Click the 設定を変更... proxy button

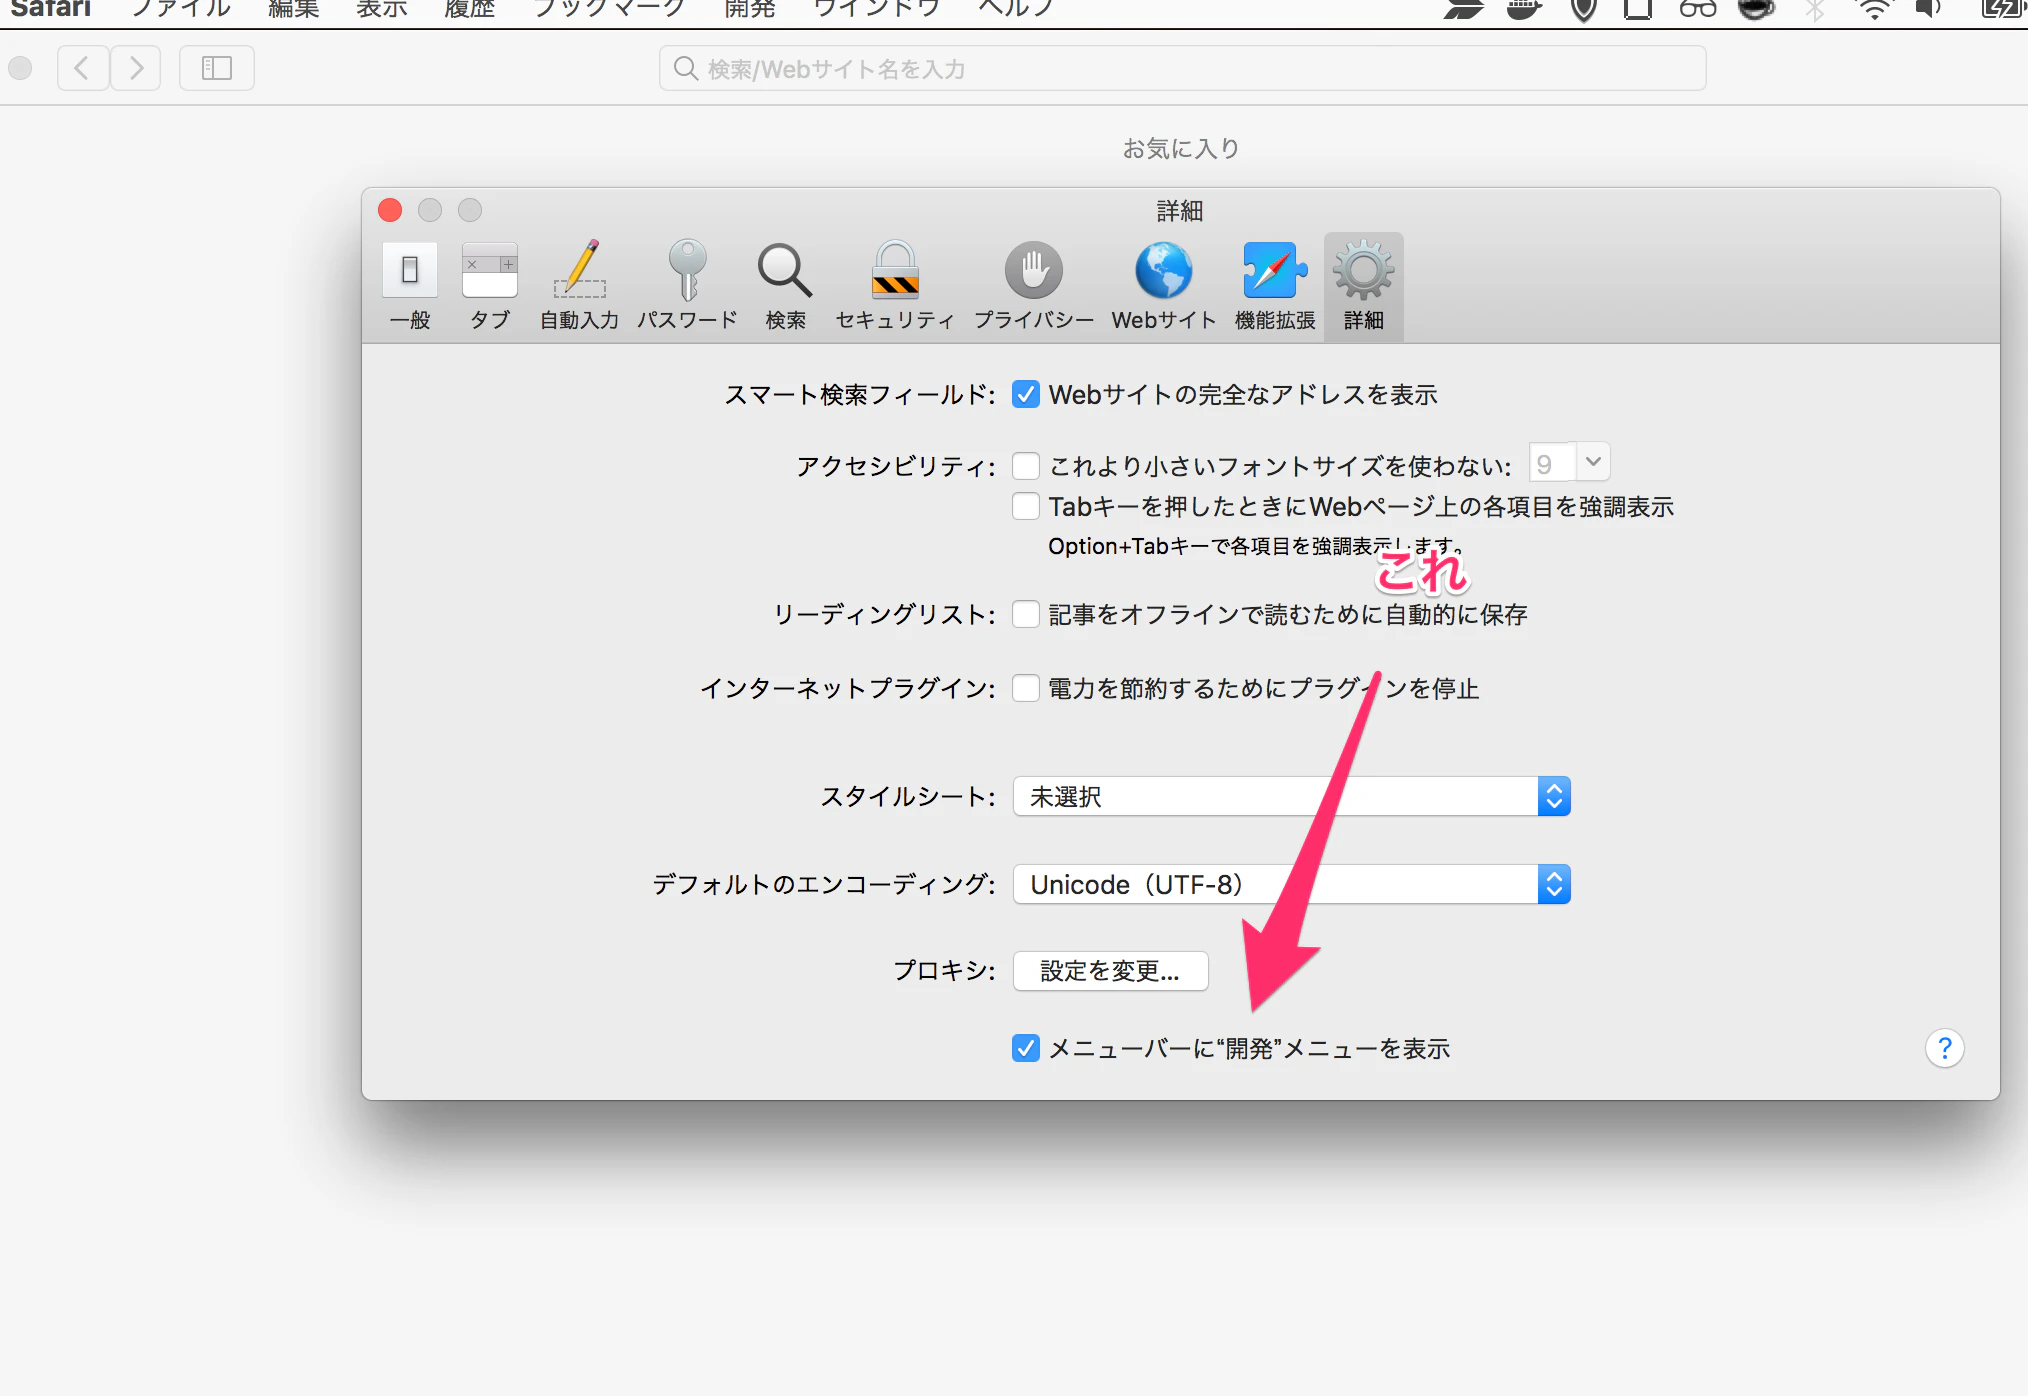click(x=1111, y=971)
